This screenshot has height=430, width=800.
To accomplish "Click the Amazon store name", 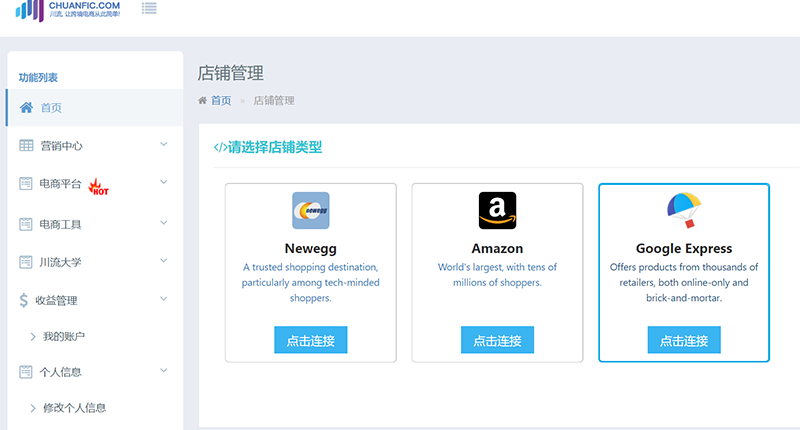I will click(497, 248).
